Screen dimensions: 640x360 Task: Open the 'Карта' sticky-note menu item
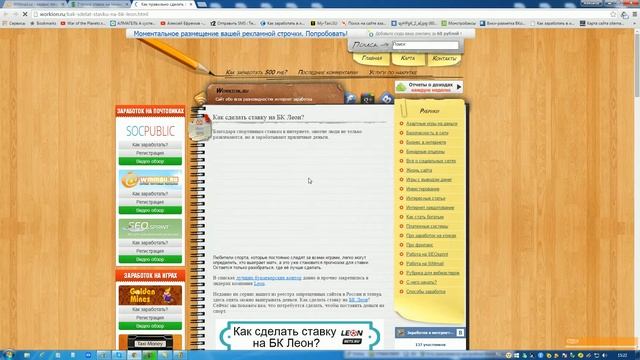point(408,58)
